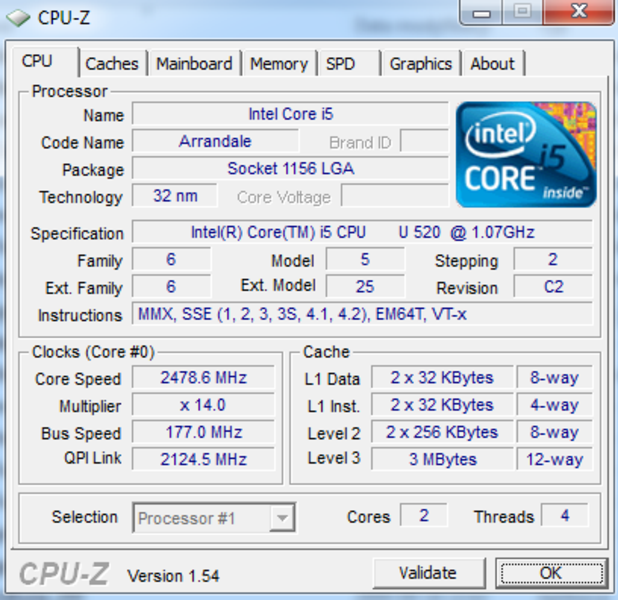Open the Mainboard tab
Viewport: 618px width, 600px height.
point(195,63)
